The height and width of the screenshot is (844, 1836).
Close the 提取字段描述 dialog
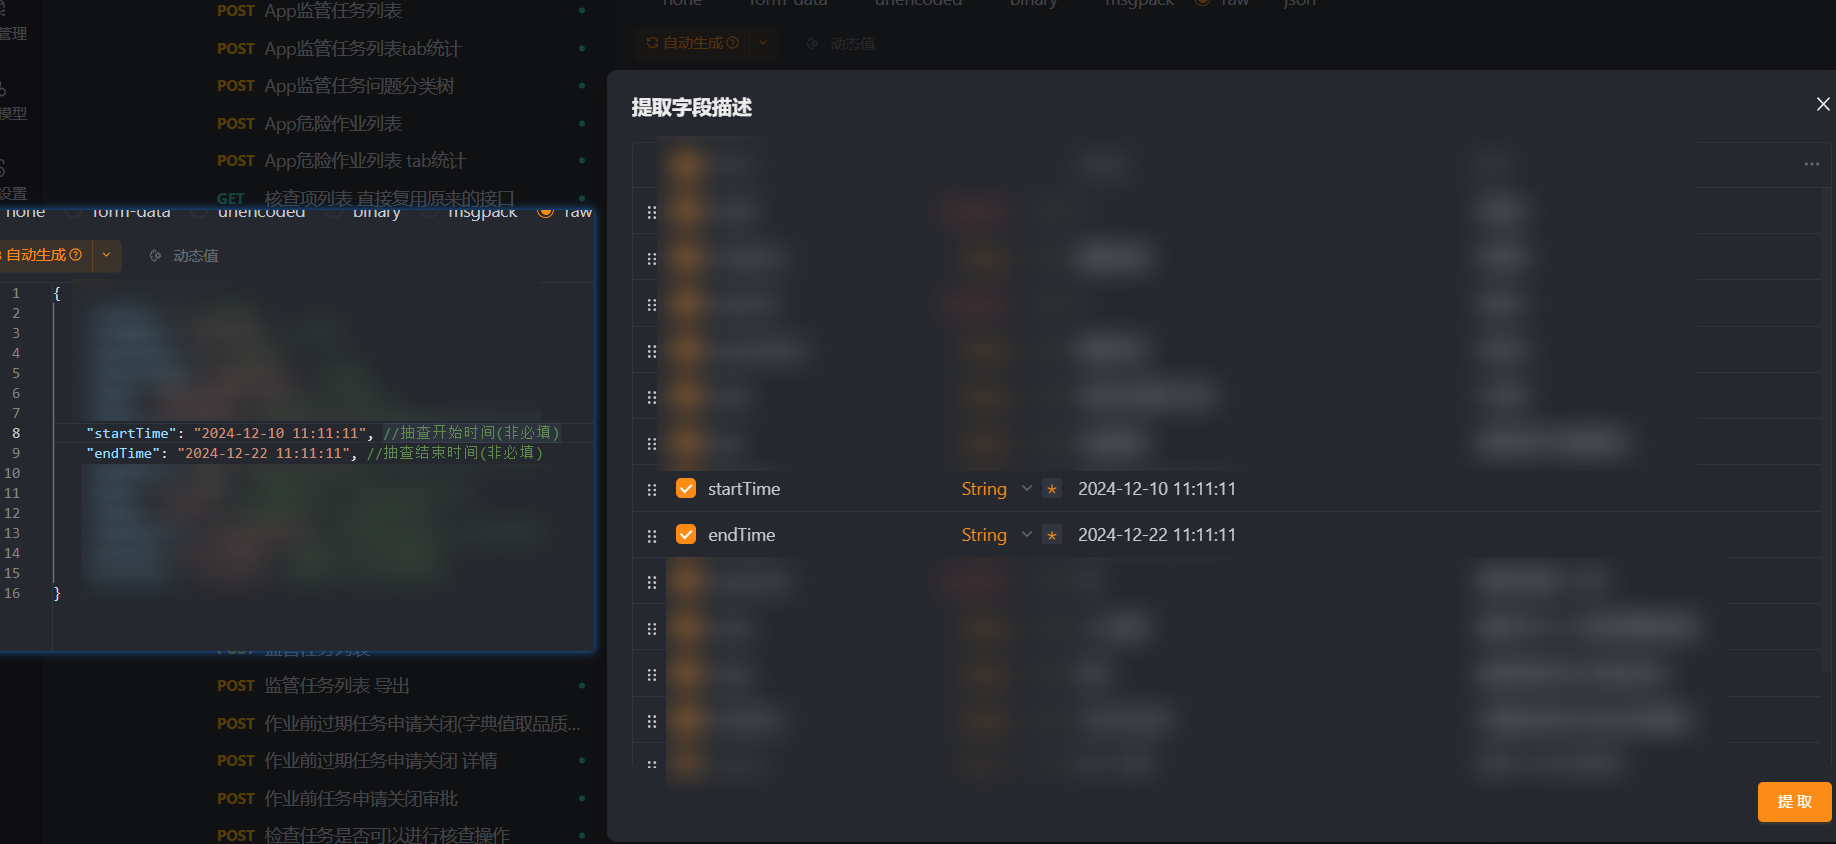tap(1823, 104)
